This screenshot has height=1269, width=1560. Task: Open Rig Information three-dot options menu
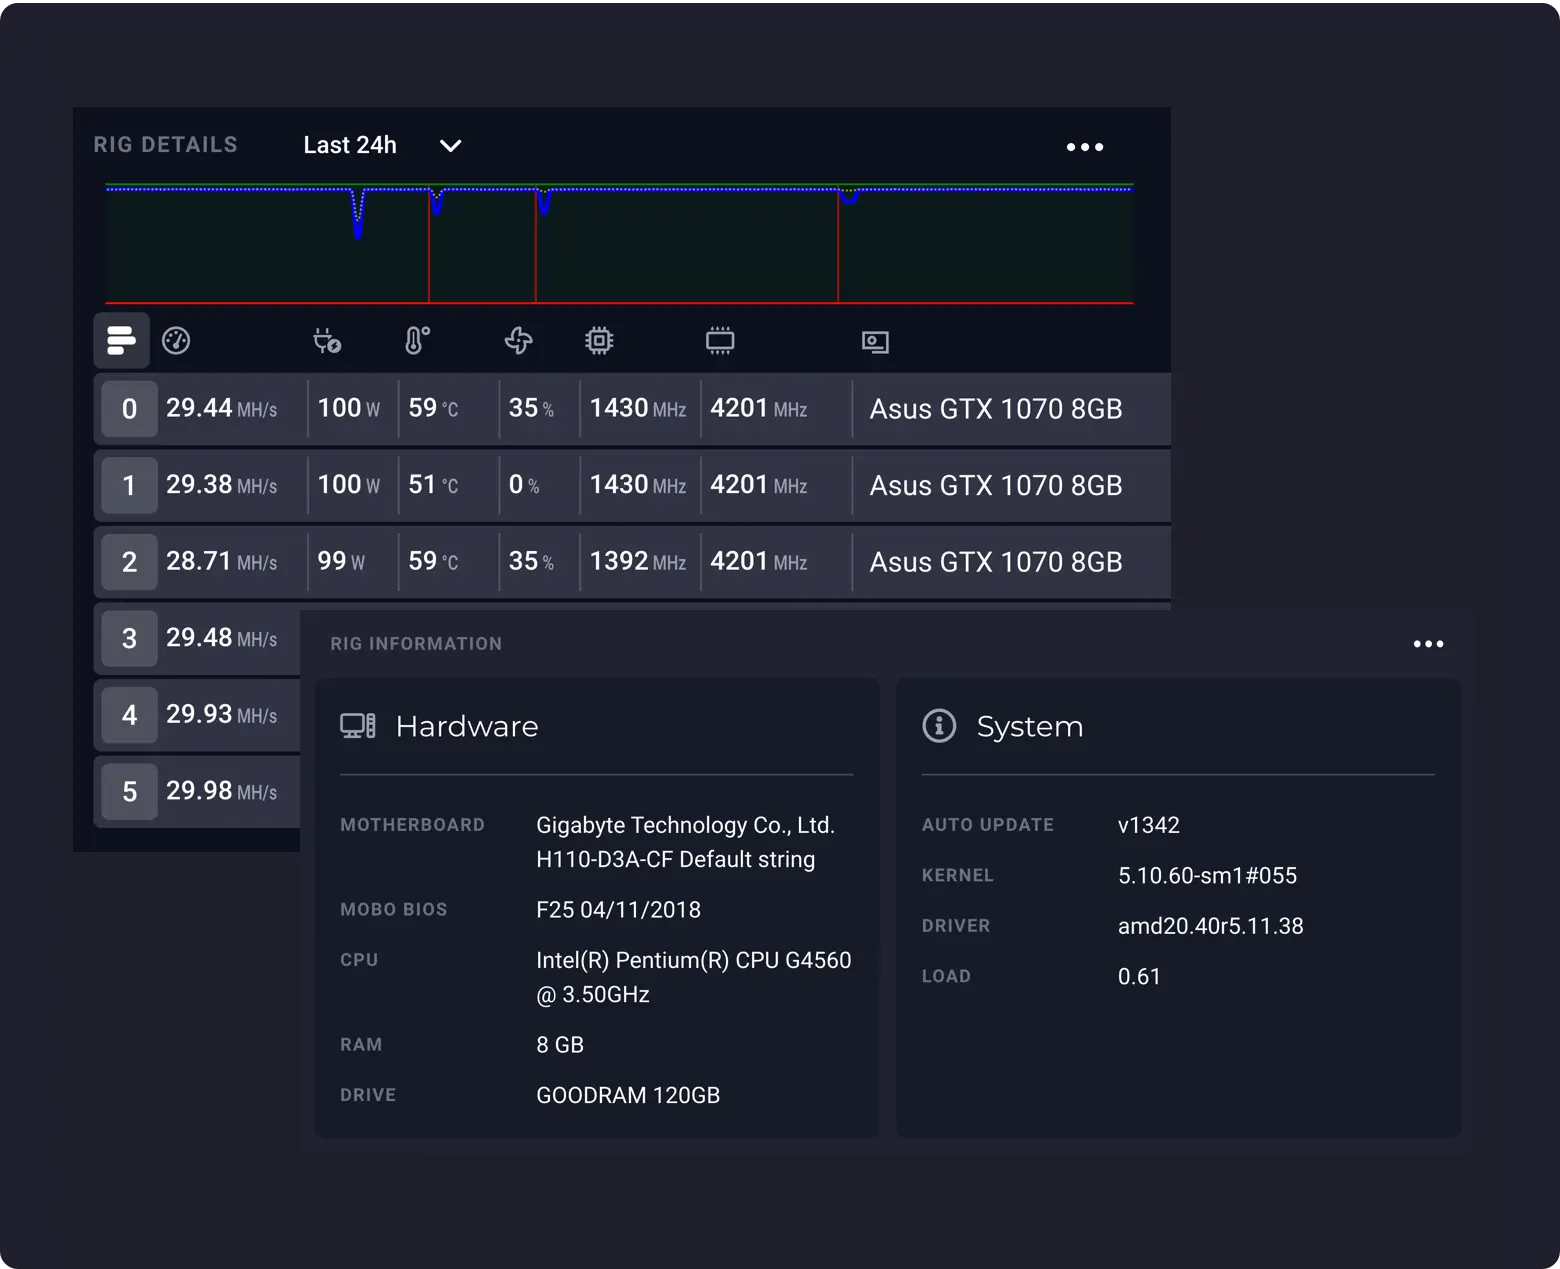tap(1428, 644)
